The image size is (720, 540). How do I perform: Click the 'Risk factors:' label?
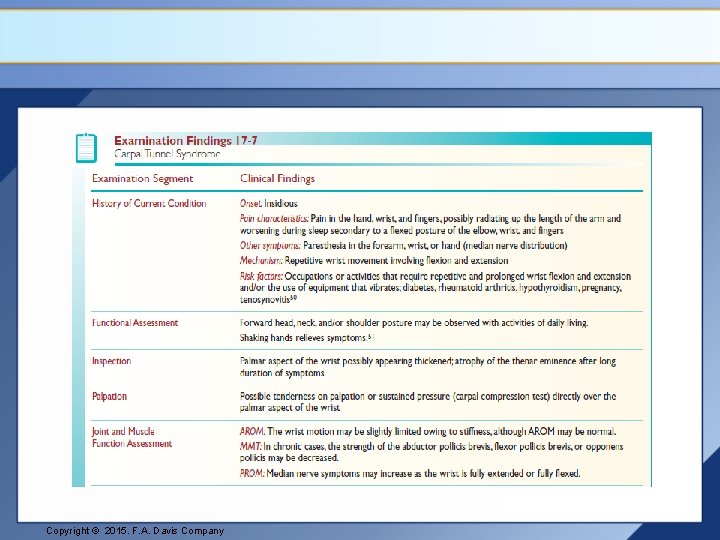click(261, 276)
